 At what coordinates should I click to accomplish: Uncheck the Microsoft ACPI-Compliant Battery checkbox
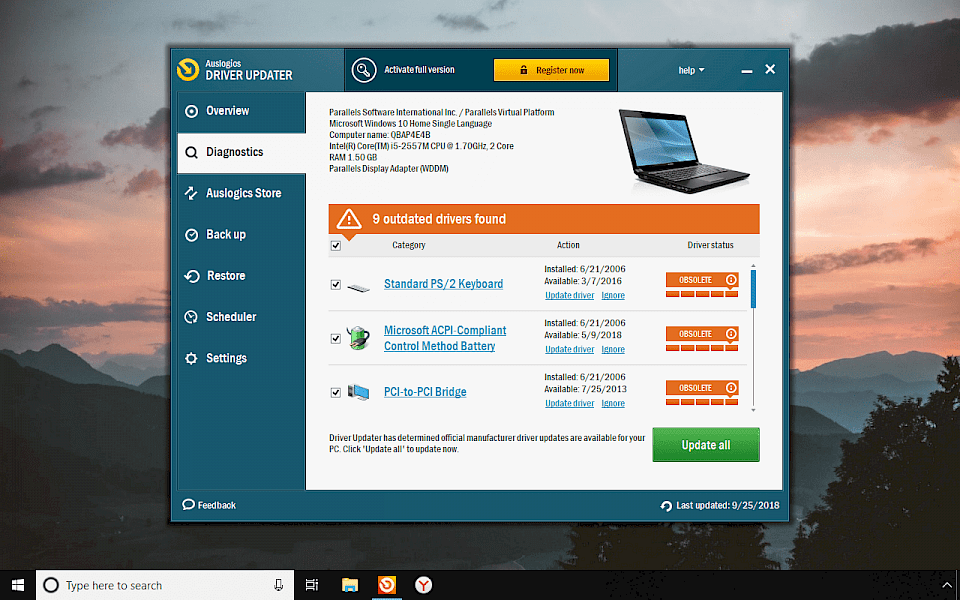(x=336, y=339)
